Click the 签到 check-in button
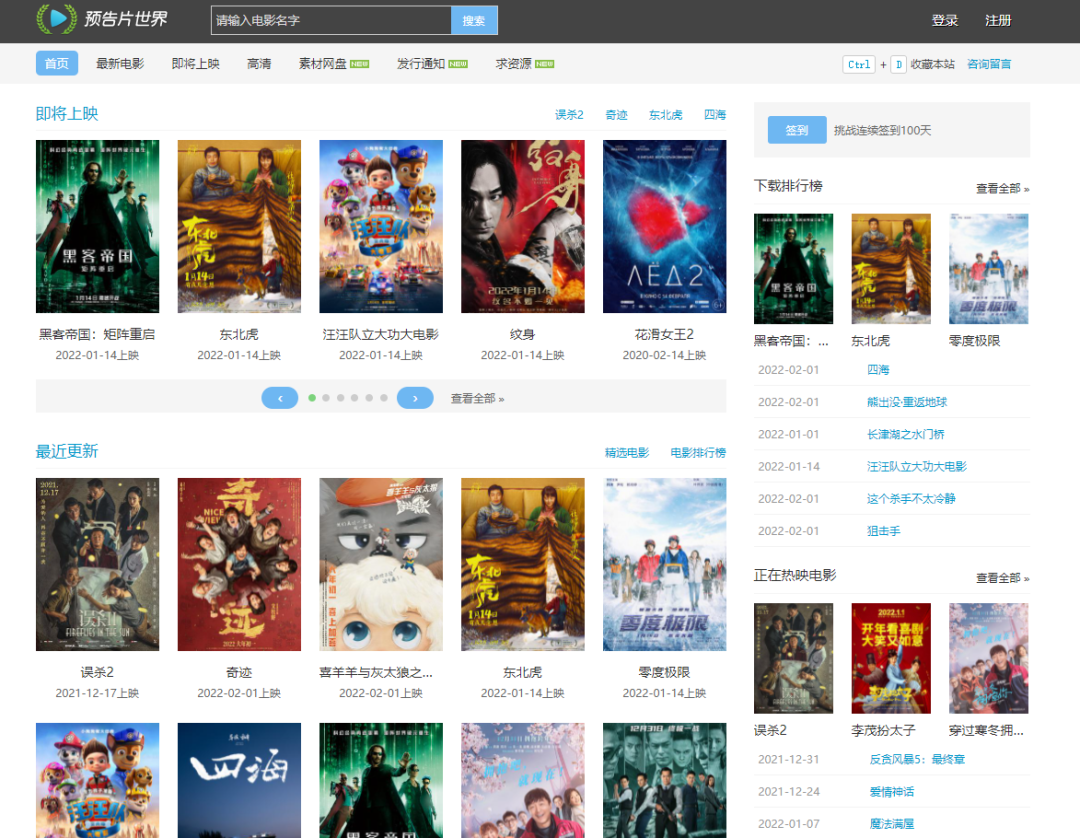Screen dimensions: 1080x838 pyautogui.click(x=797, y=130)
